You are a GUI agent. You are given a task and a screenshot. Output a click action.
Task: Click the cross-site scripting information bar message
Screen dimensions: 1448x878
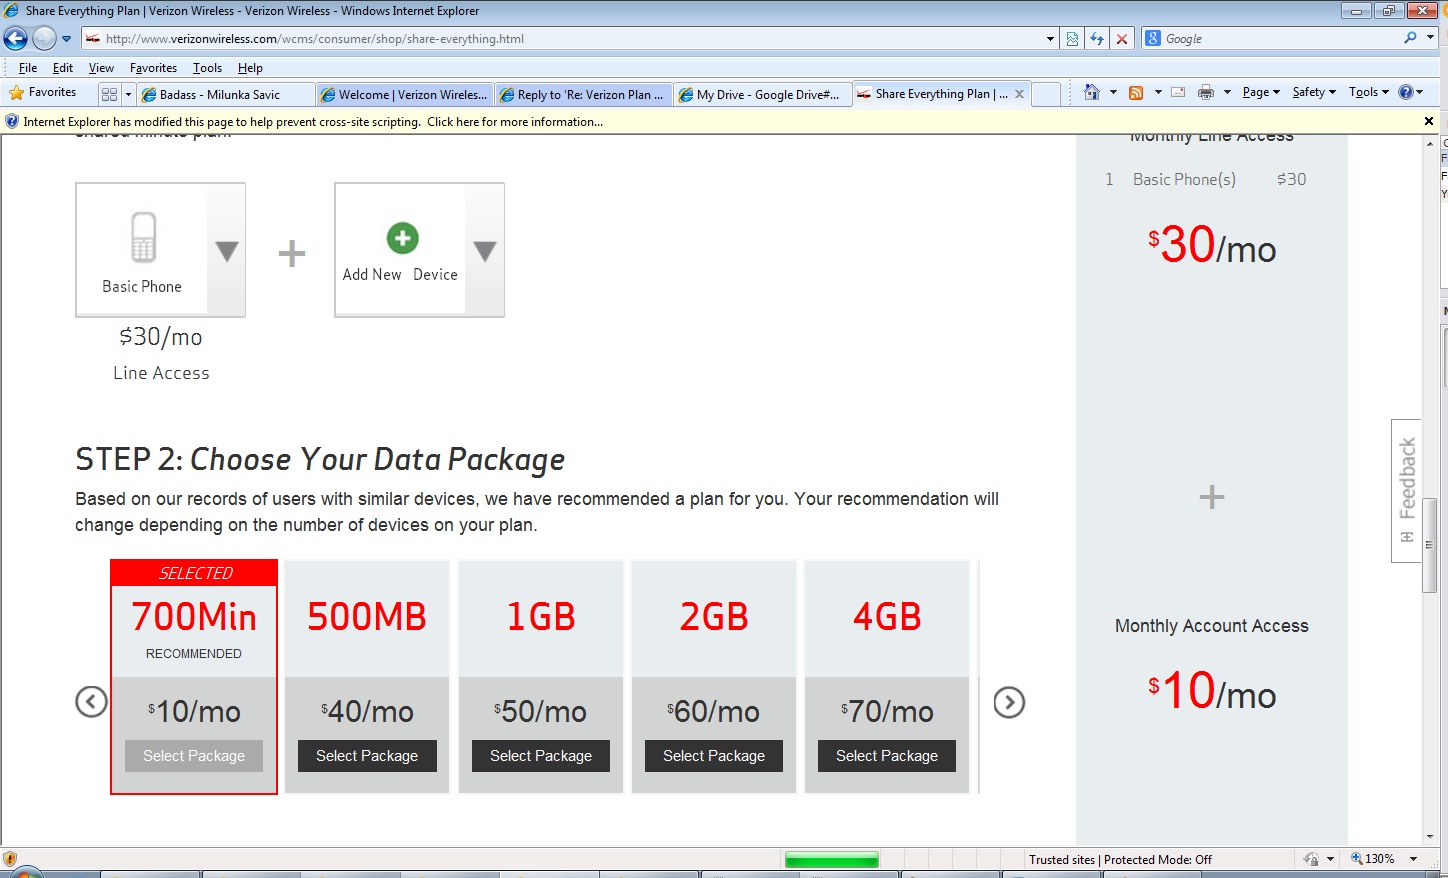tap(313, 122)
